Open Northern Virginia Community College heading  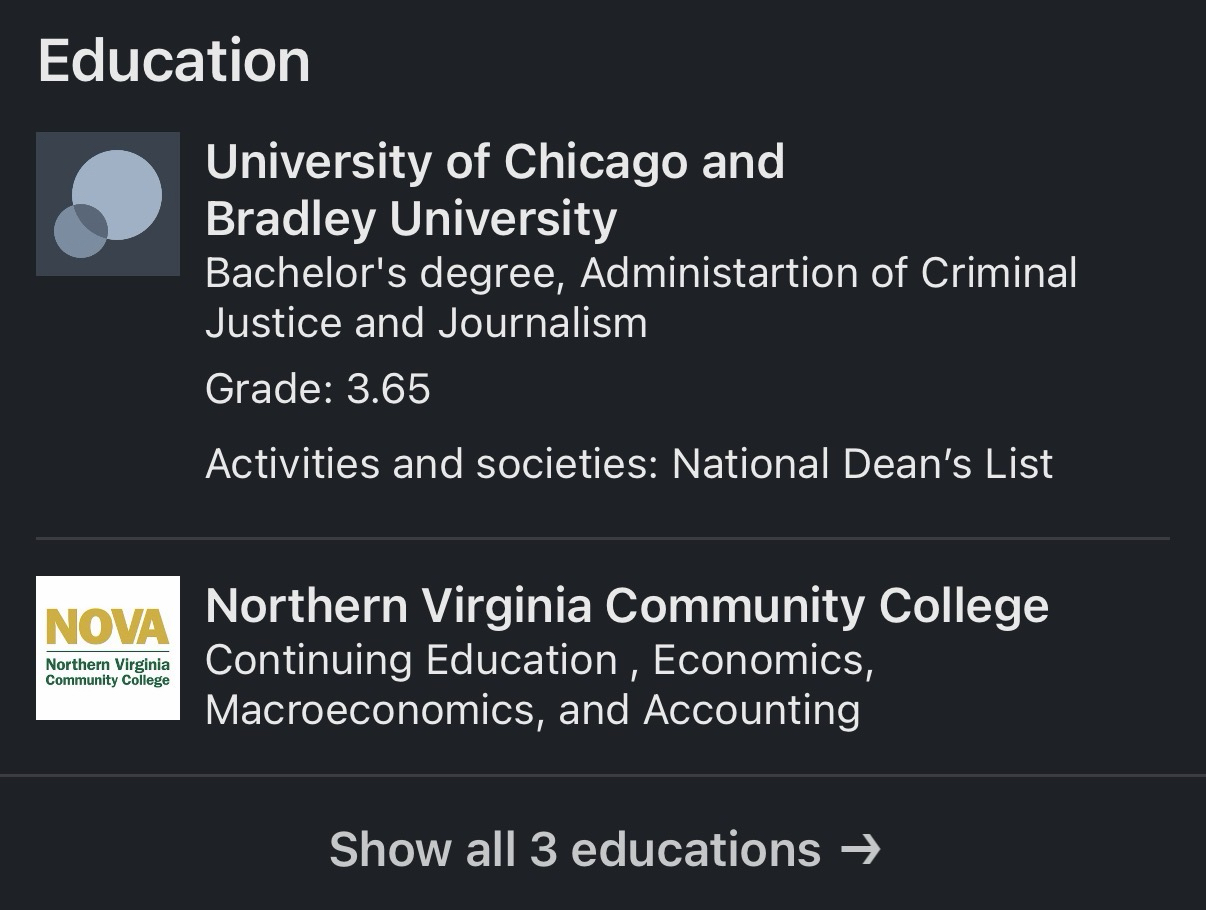tap(627, 606)
